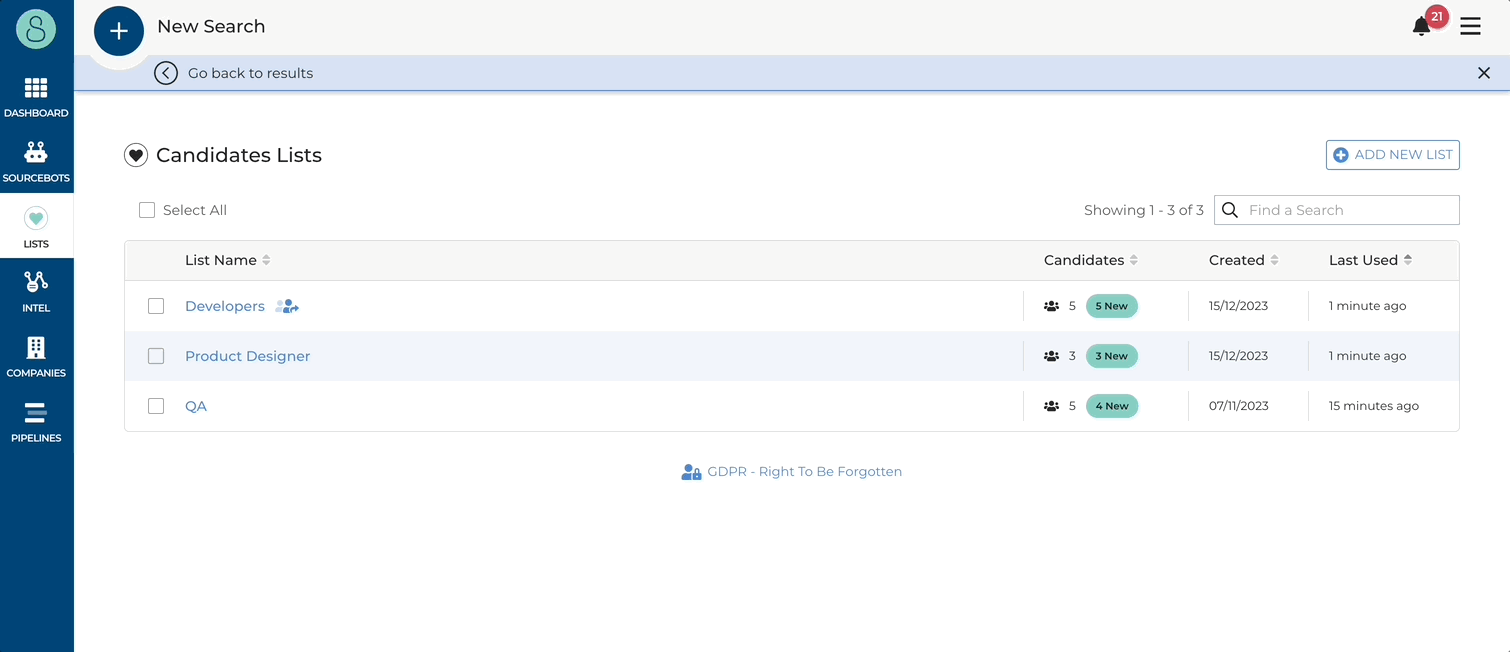1510x652 pixels.
Task: Select the Lists section in the sidebar
Action: 37,225
